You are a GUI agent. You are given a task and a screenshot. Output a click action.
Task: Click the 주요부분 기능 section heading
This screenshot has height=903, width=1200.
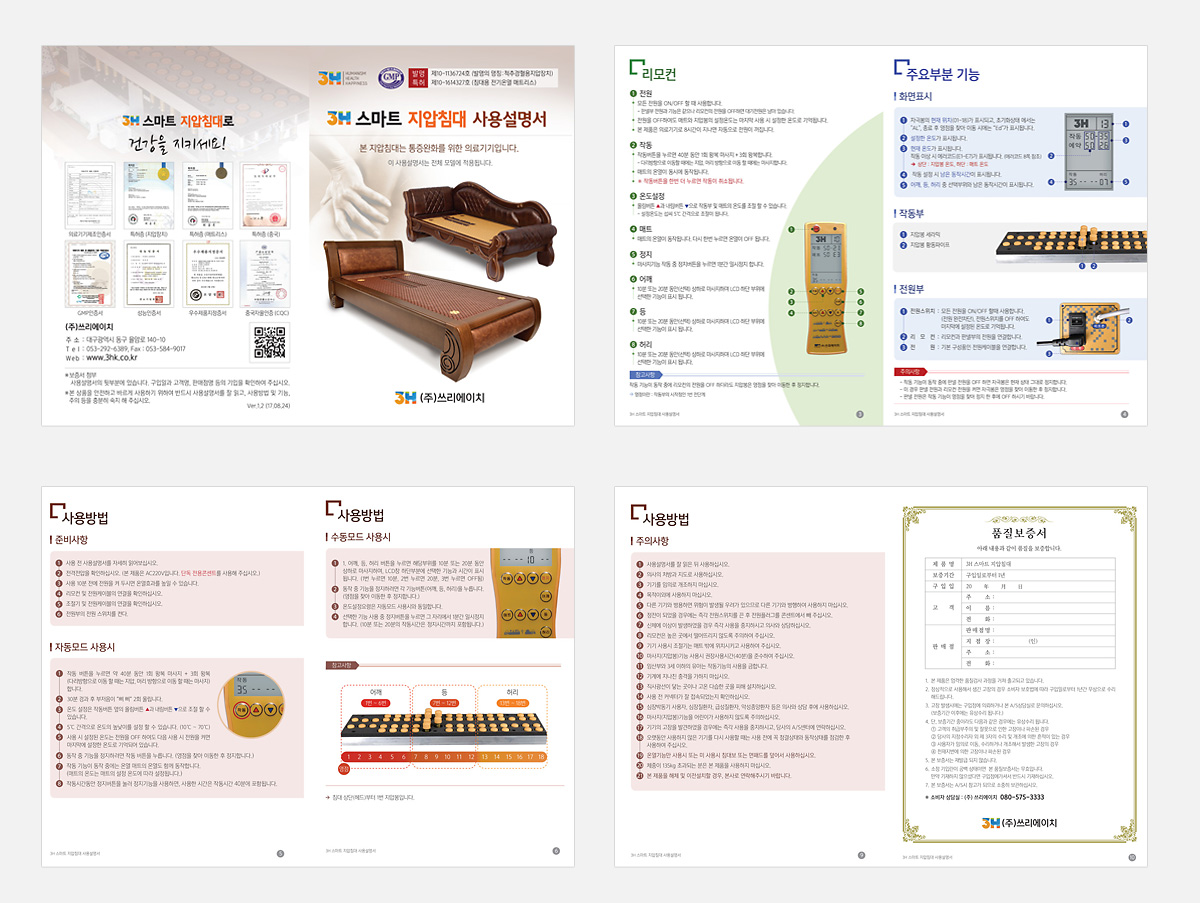coord(942,73)
